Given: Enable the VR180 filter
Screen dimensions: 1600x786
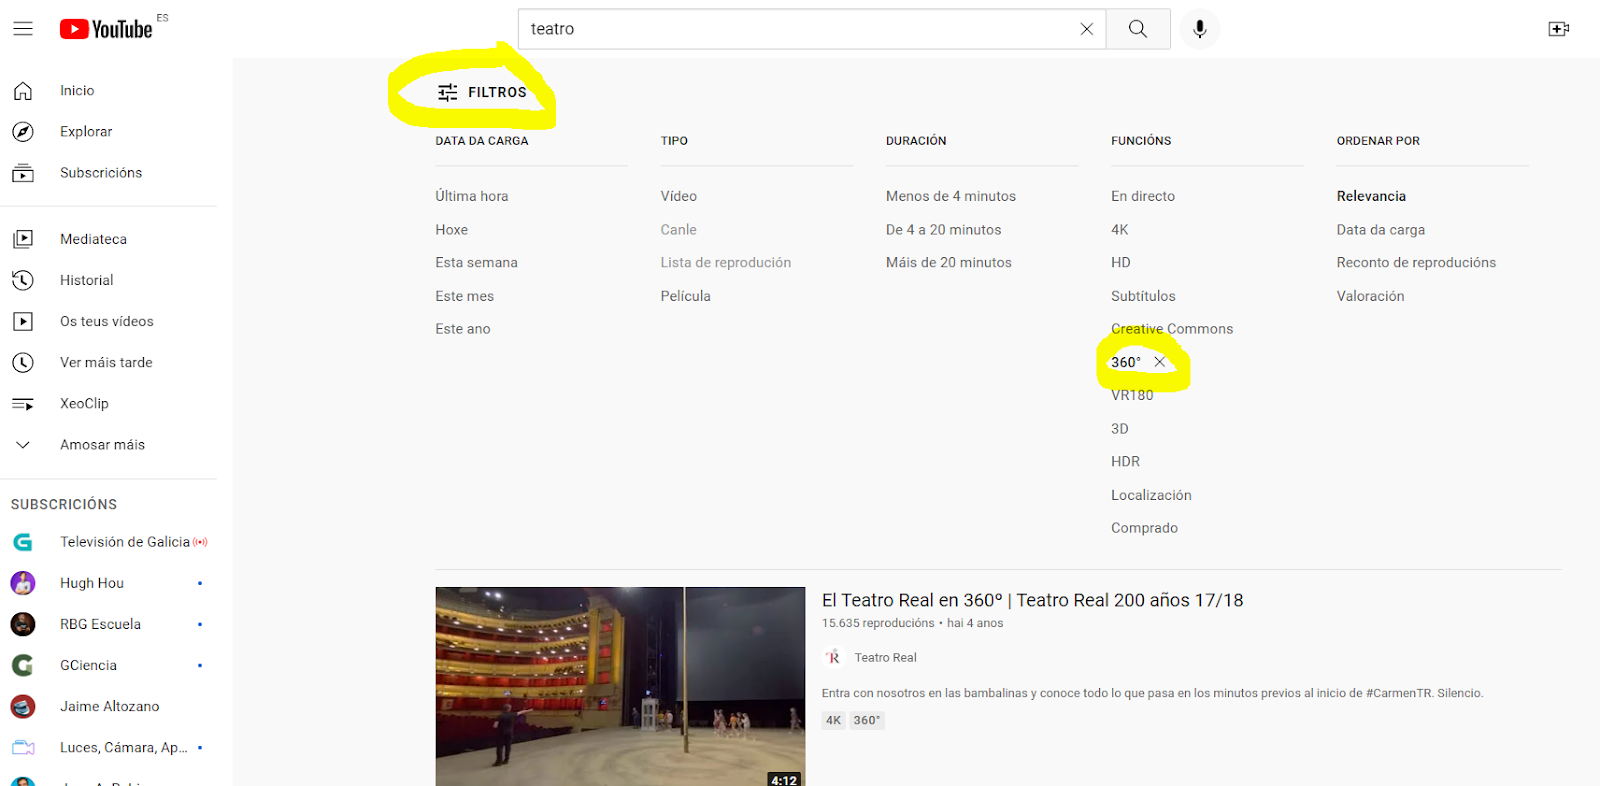Looking at the screenshot, I should click(x=1132, y=395).
